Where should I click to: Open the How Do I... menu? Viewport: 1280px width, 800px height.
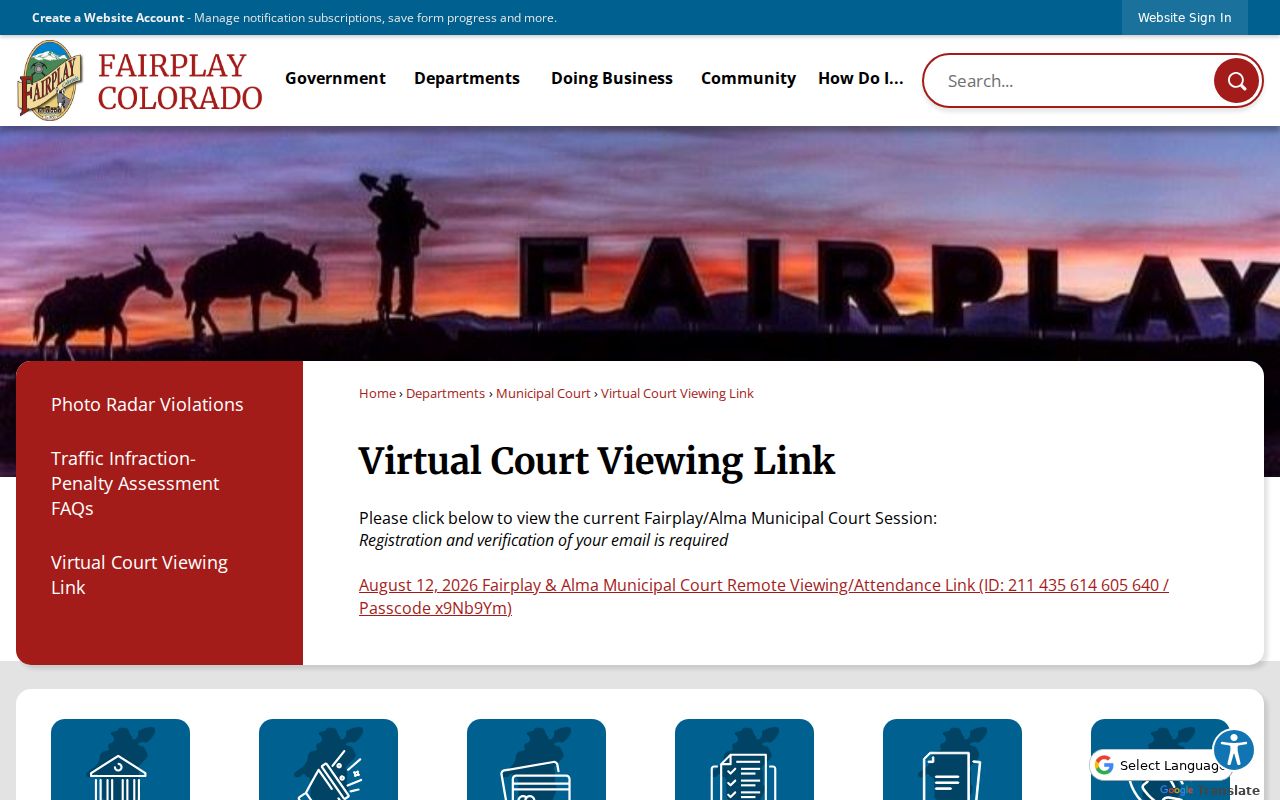[860, 78]
